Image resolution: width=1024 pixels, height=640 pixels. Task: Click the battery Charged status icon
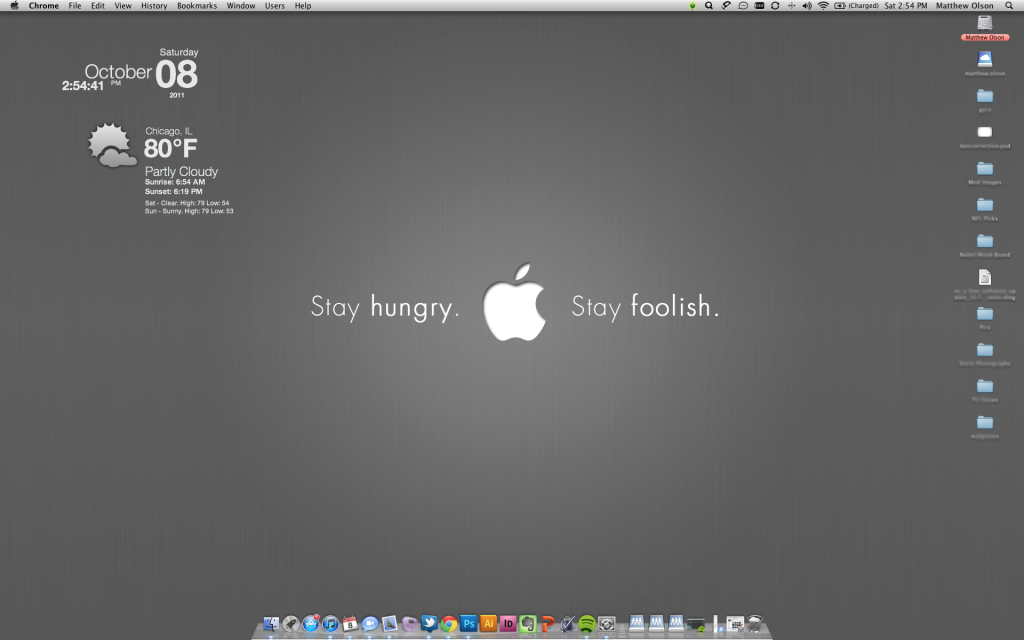[x=856, y=5]
